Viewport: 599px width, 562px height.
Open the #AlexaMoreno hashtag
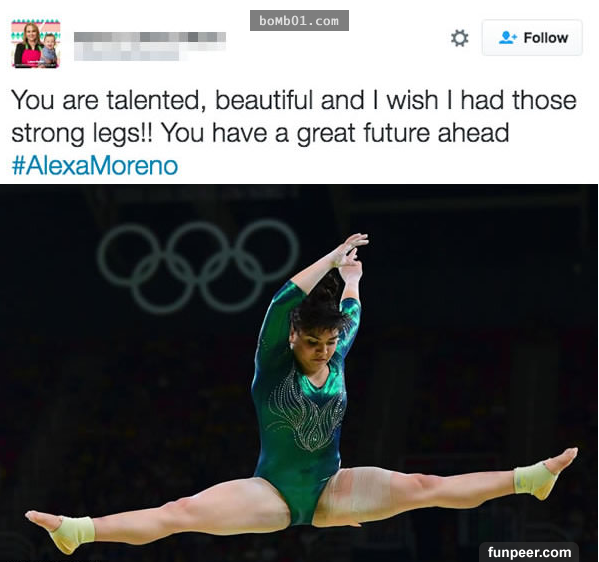(95, 165)
